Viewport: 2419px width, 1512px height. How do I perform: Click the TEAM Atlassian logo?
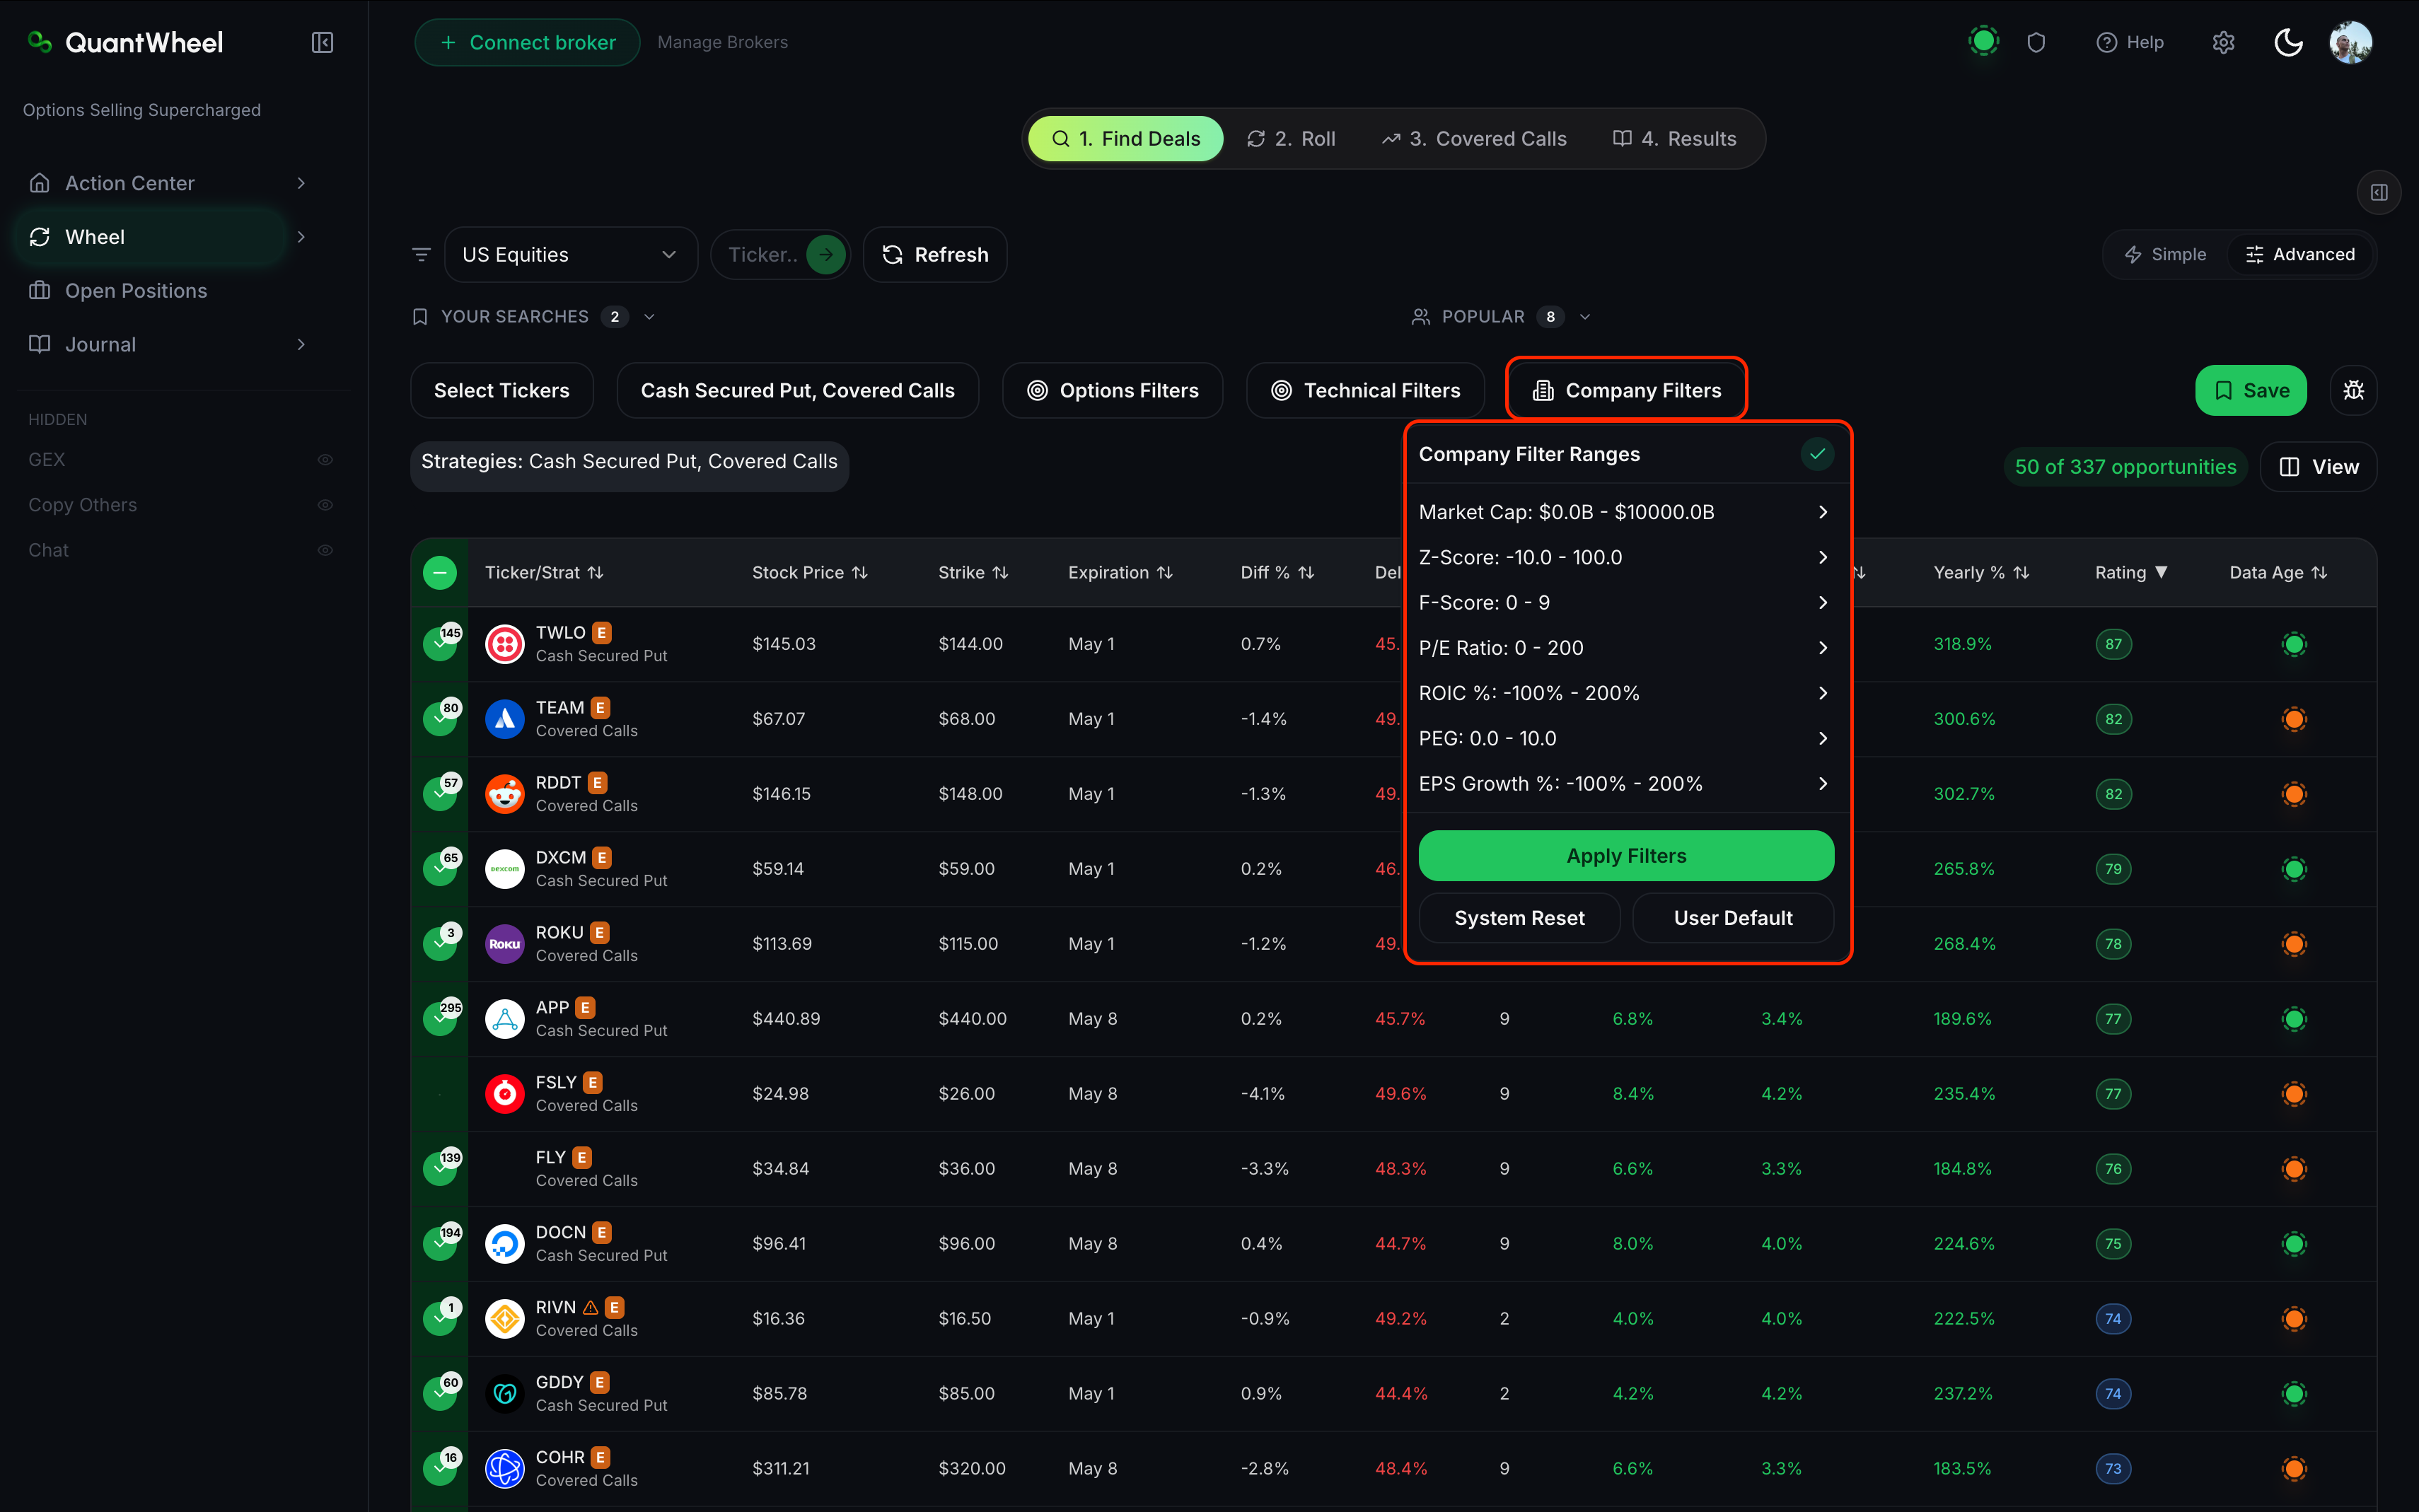point(505,719)
